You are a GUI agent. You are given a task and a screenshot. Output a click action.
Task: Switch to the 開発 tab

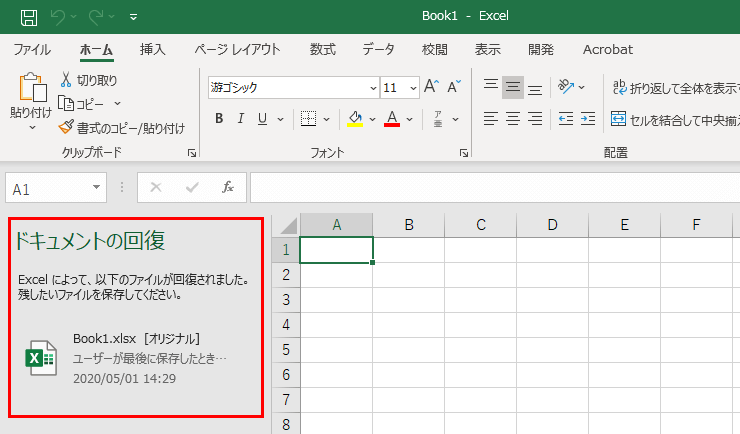(541, 50)
